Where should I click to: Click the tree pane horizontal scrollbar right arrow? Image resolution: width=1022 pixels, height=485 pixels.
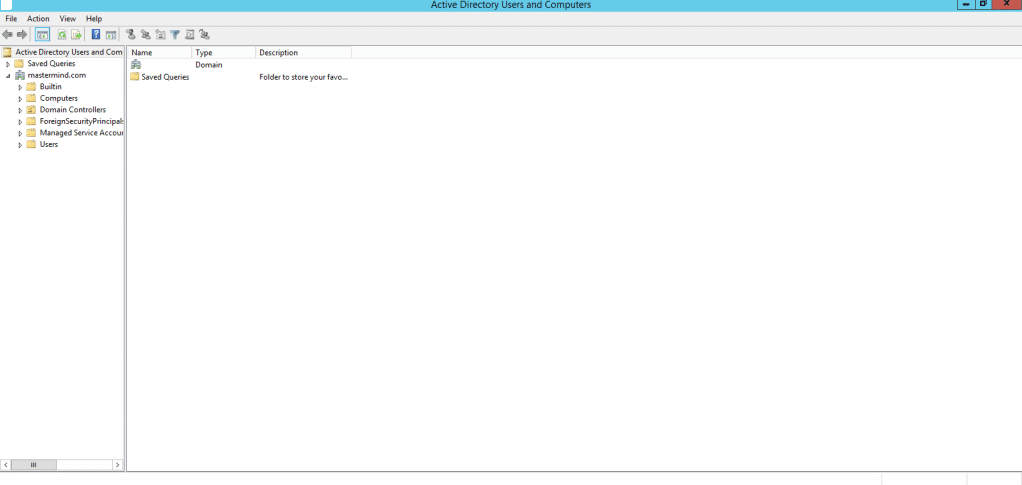[118, 465]
